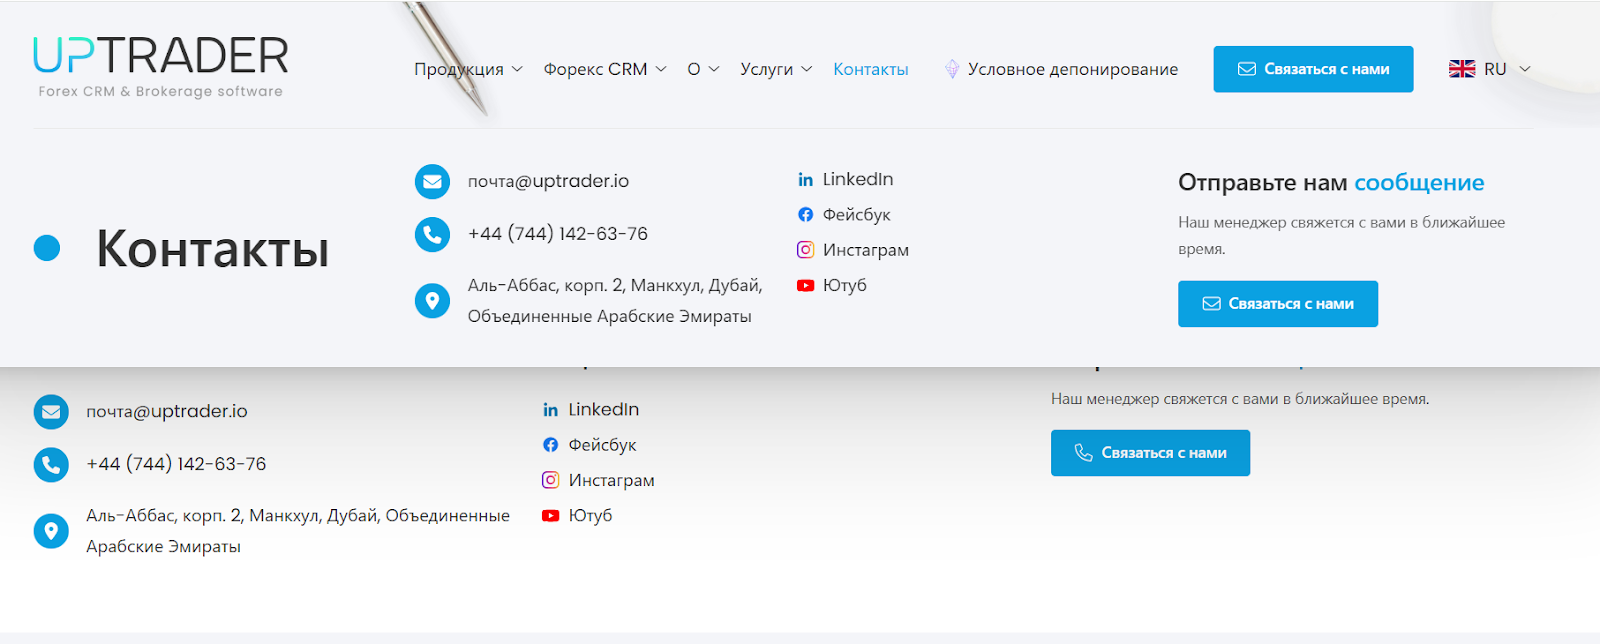Click the Контакты page heading
The width and height of the screenshot is (1600, 644).
pyautogui.click(x=212, y=248)
